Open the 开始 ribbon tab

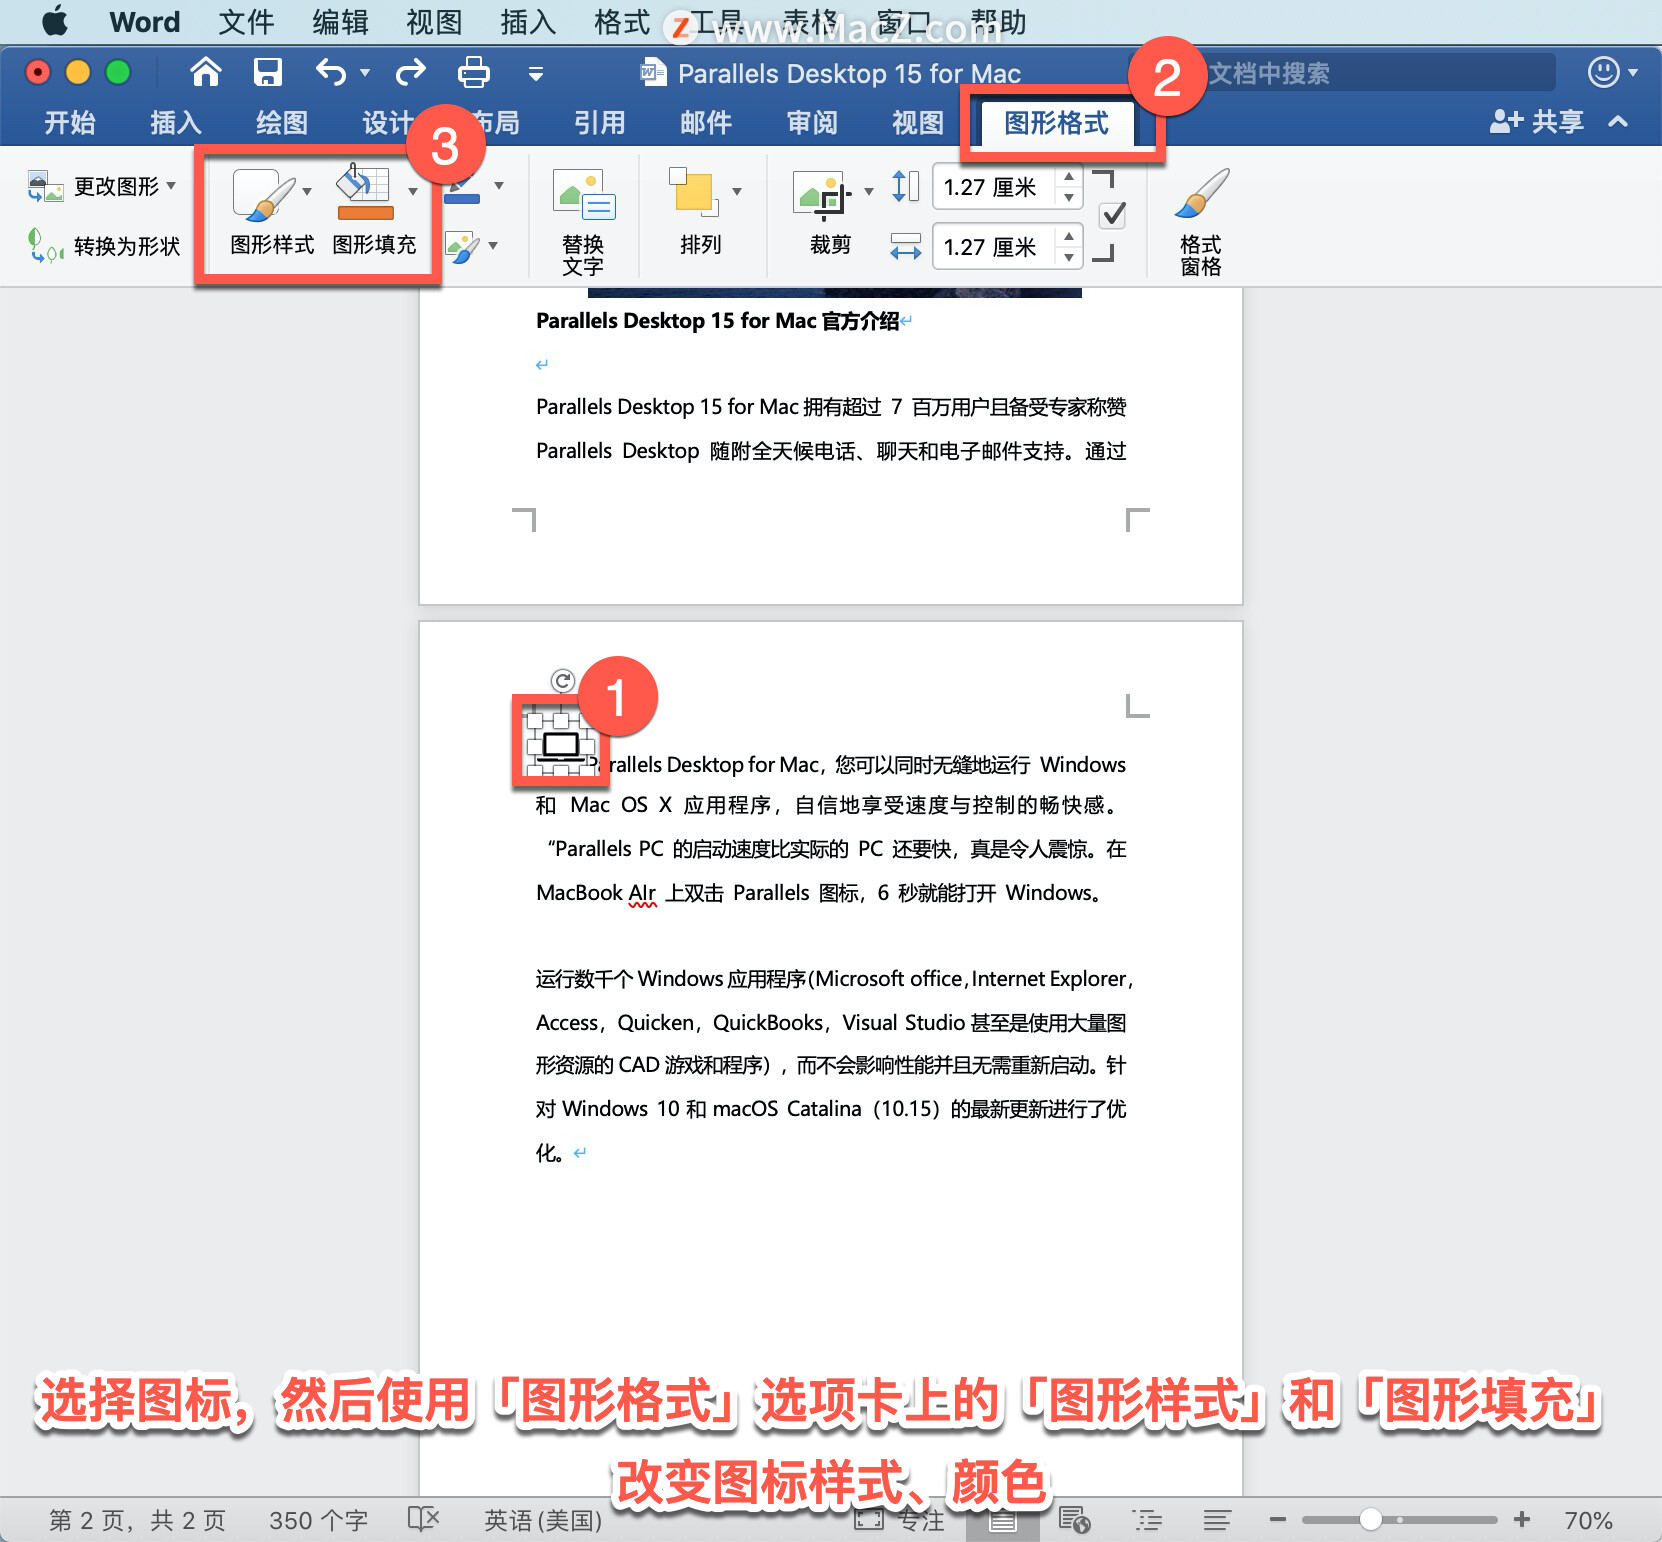[70, 122]
